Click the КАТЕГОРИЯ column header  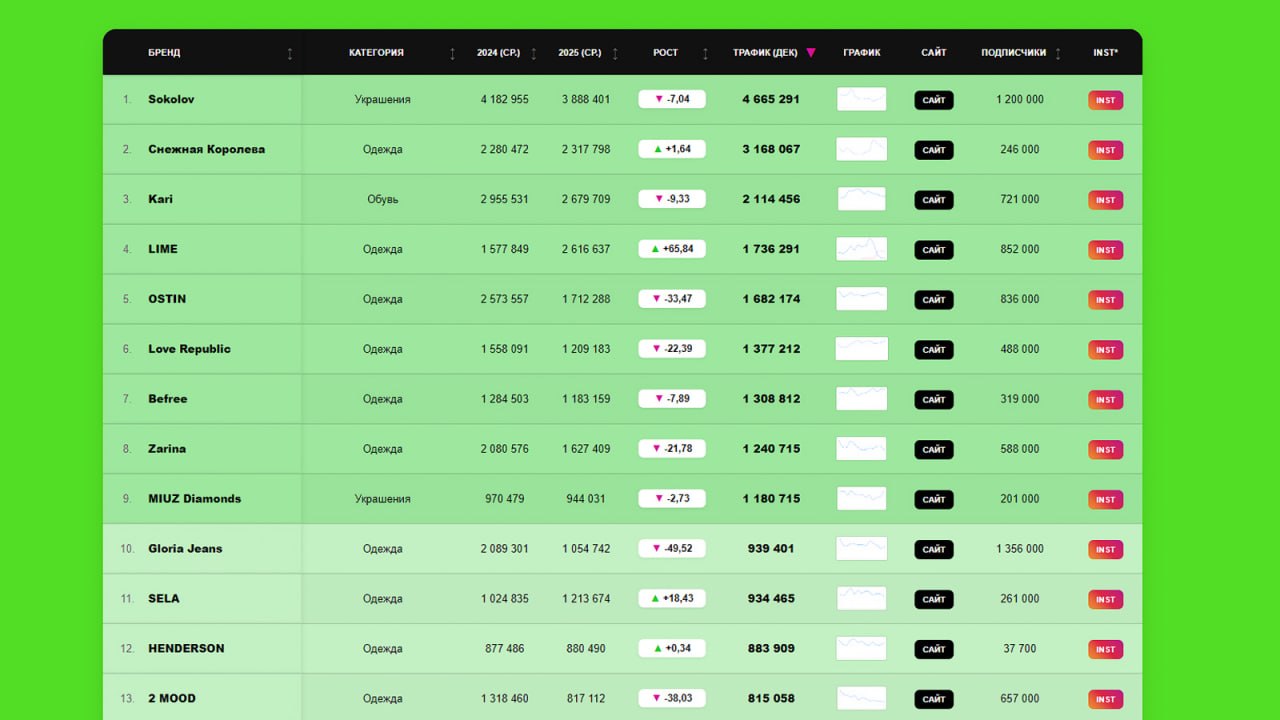point(376,53)
